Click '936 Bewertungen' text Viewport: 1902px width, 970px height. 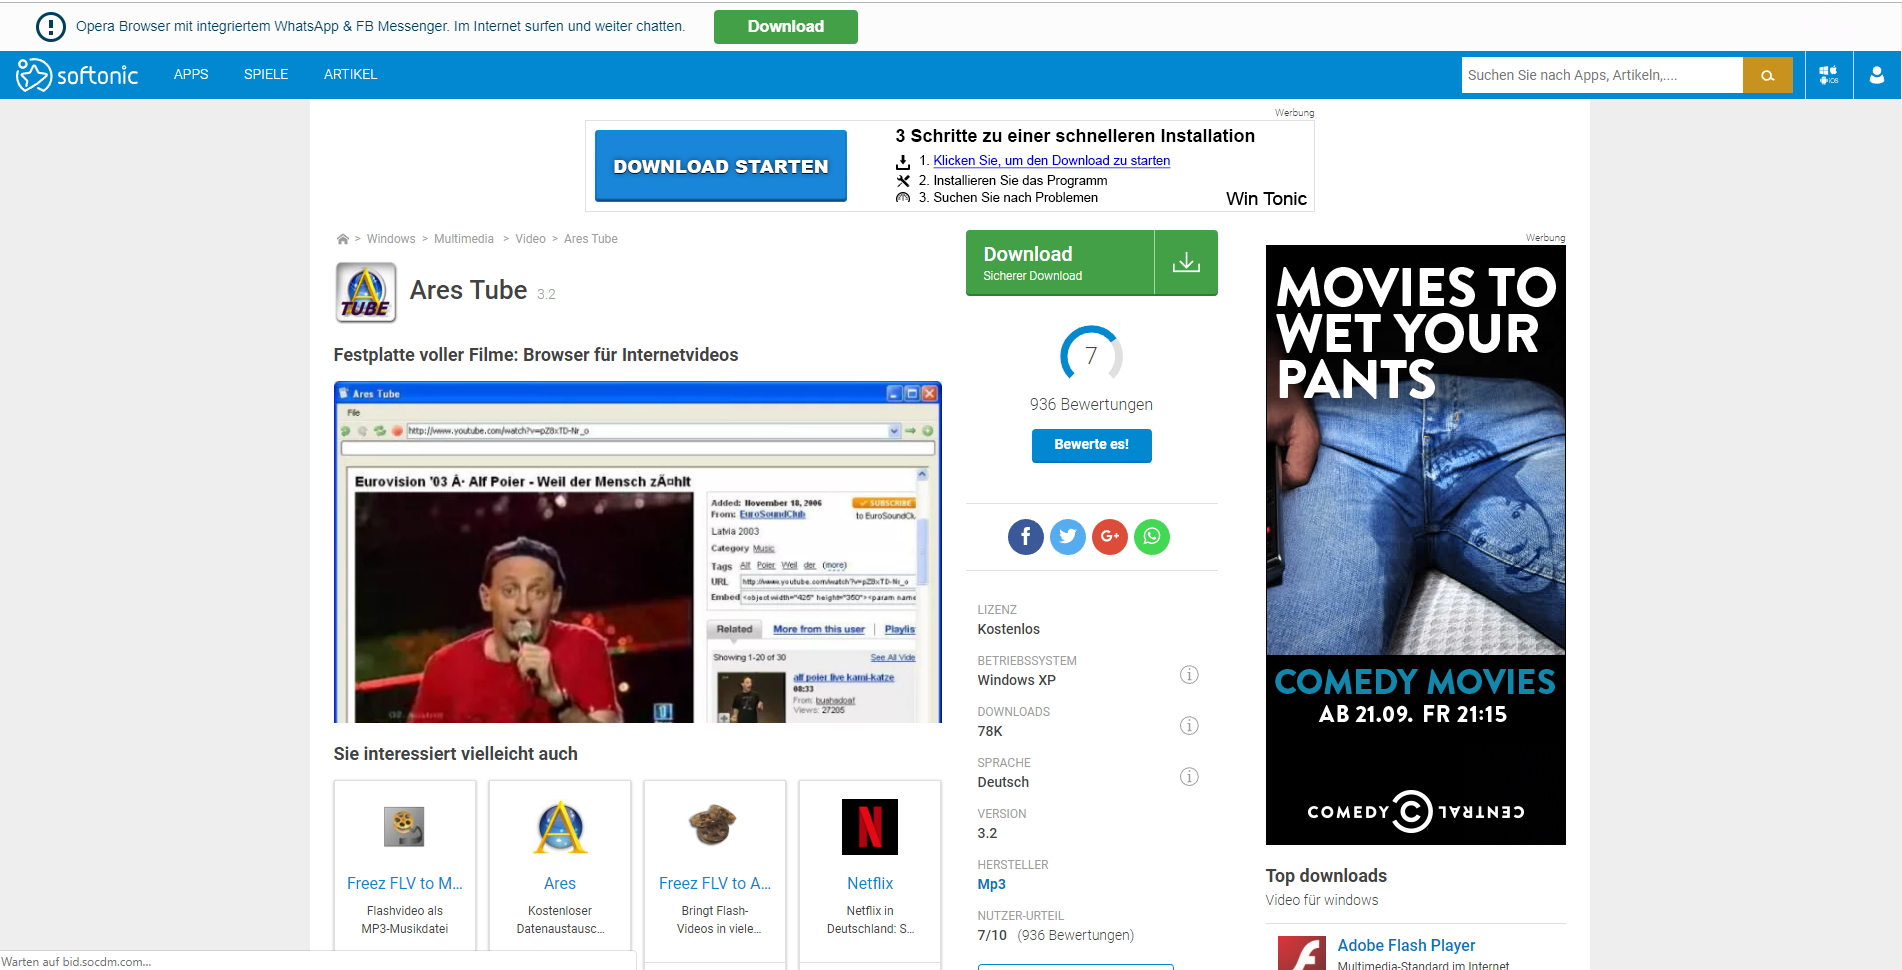coord(1091,405)
